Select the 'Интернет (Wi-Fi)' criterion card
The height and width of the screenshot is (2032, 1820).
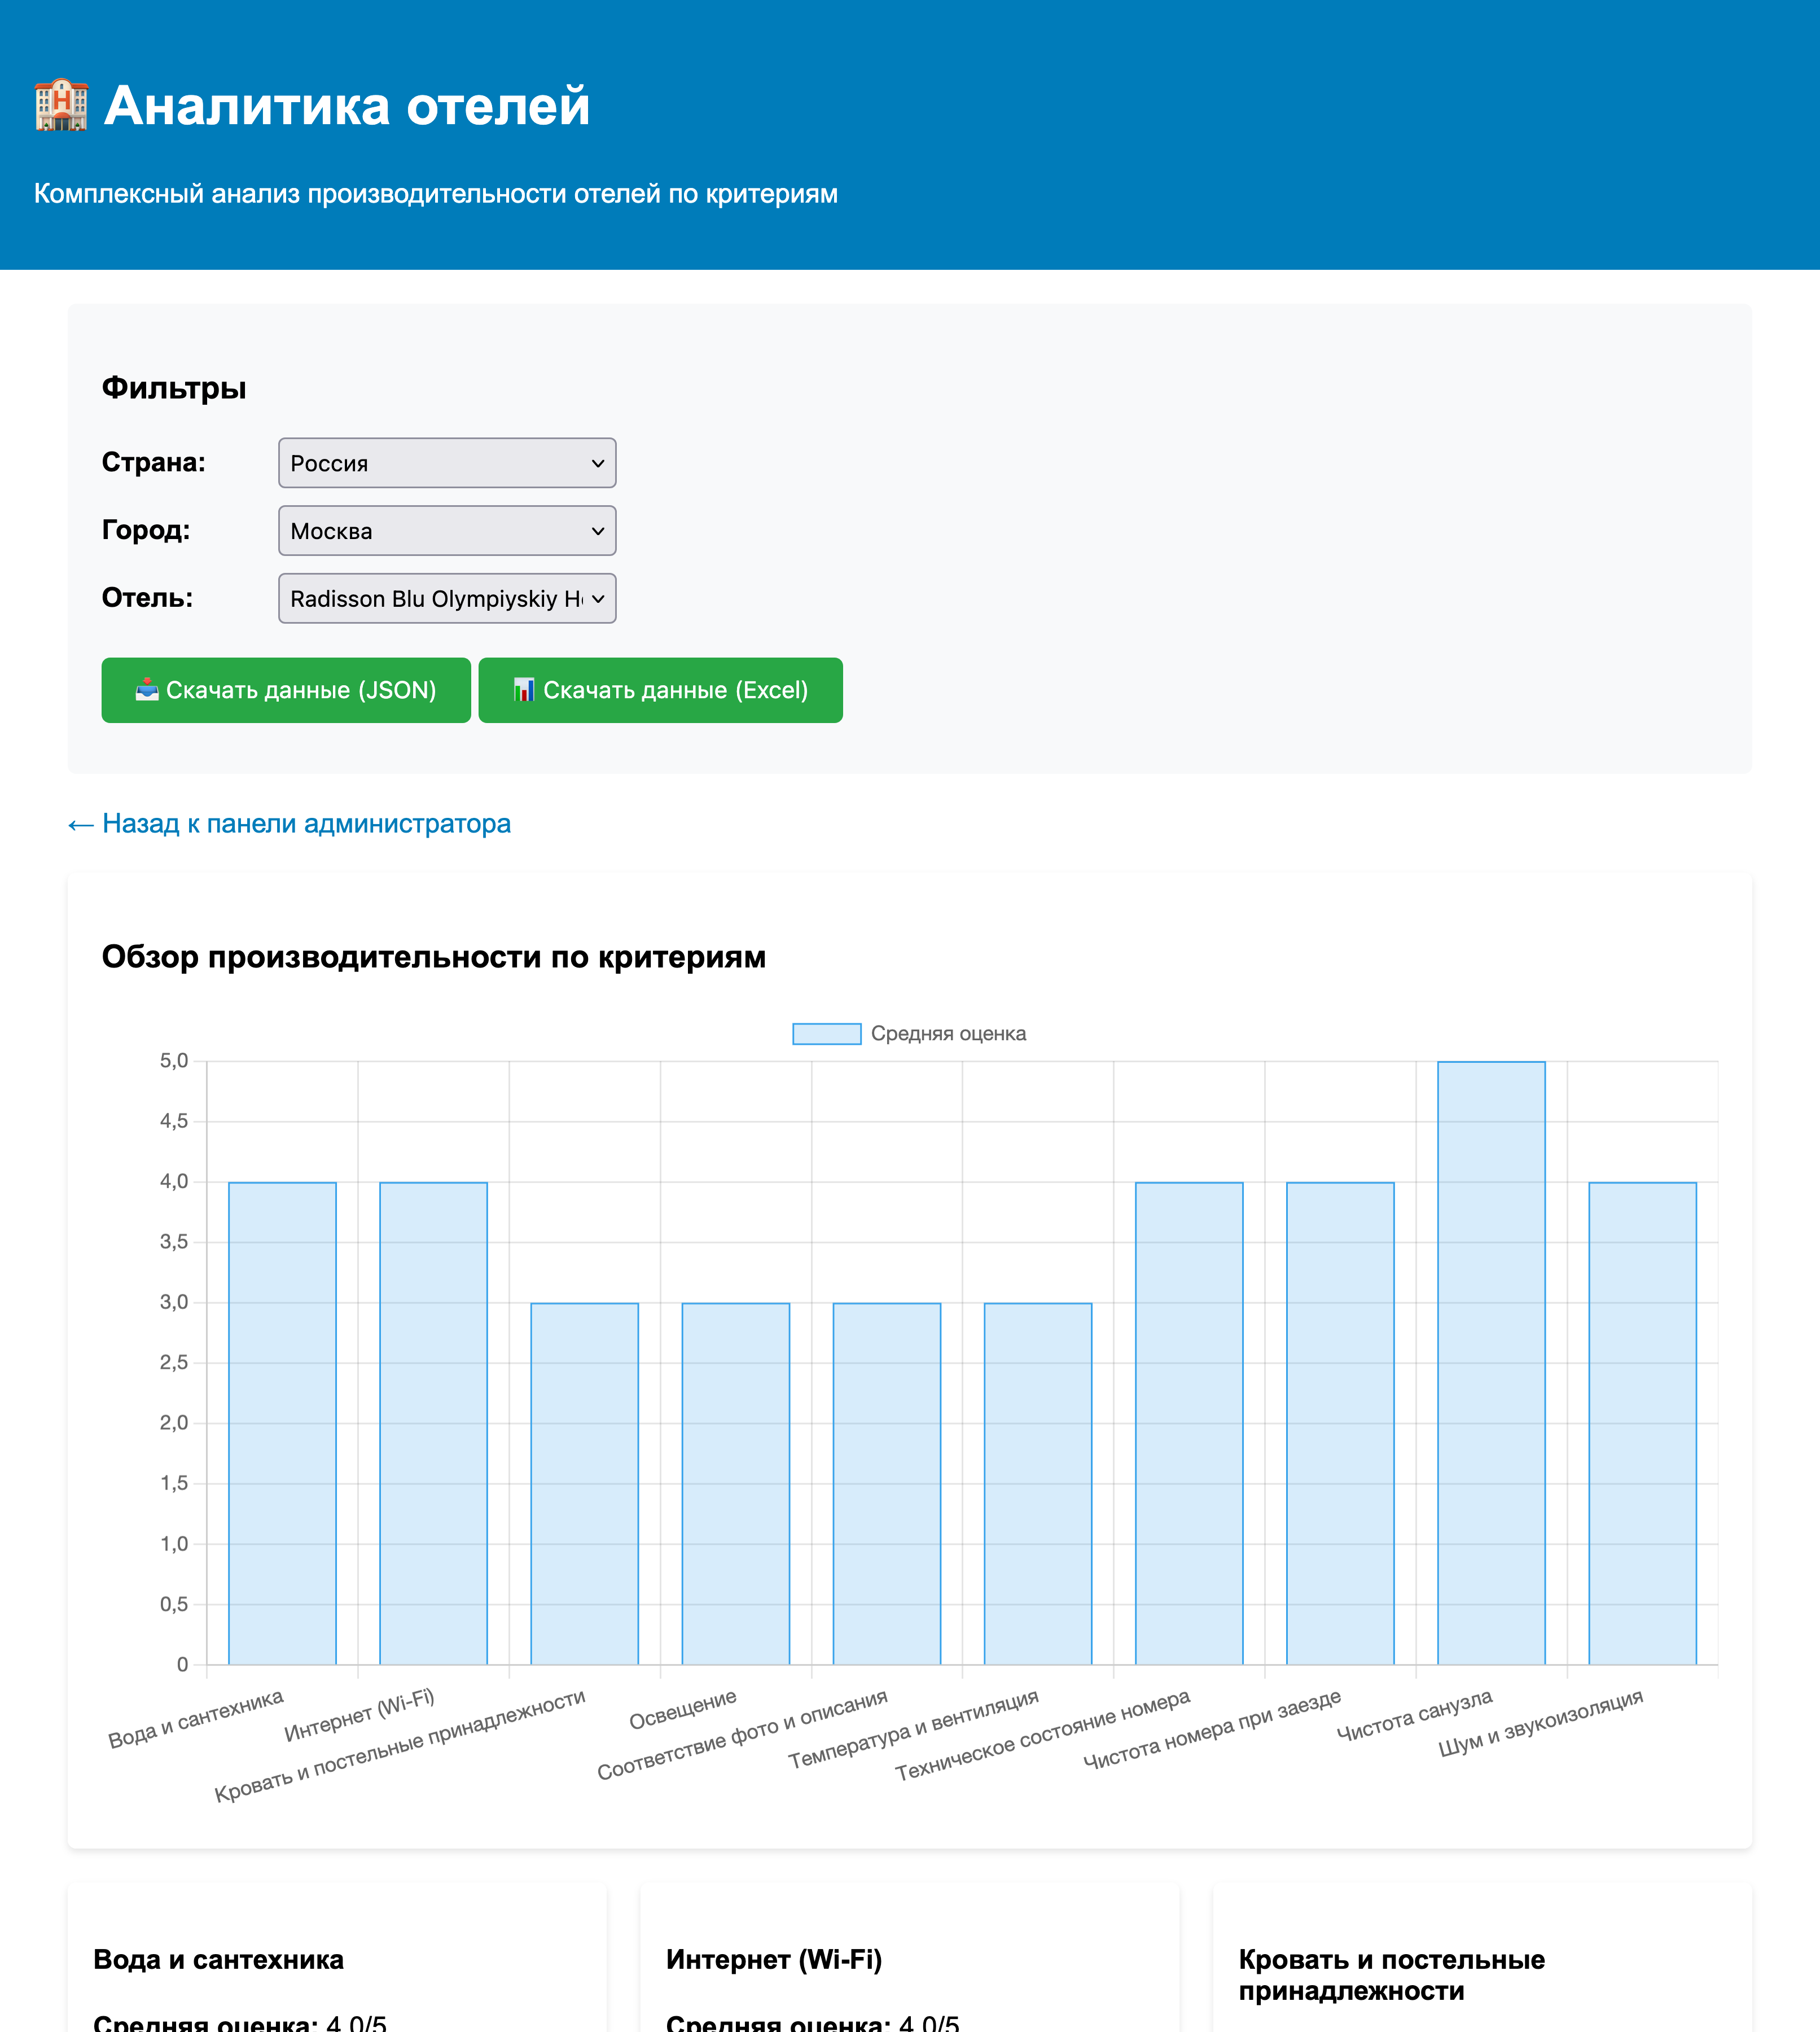909,1960
